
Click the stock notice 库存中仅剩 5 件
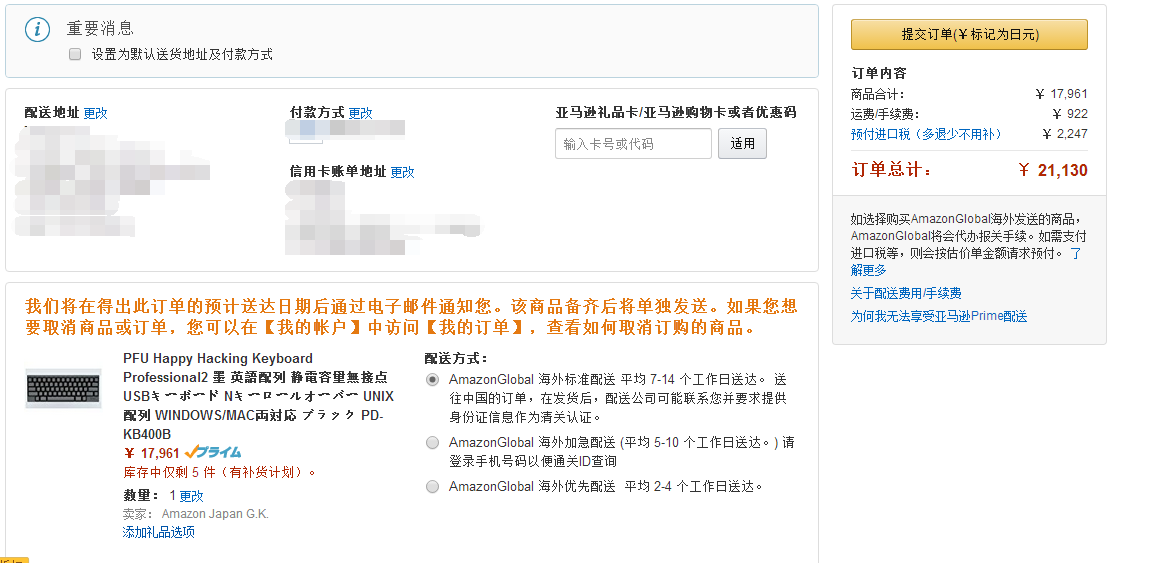coord(220,472)
